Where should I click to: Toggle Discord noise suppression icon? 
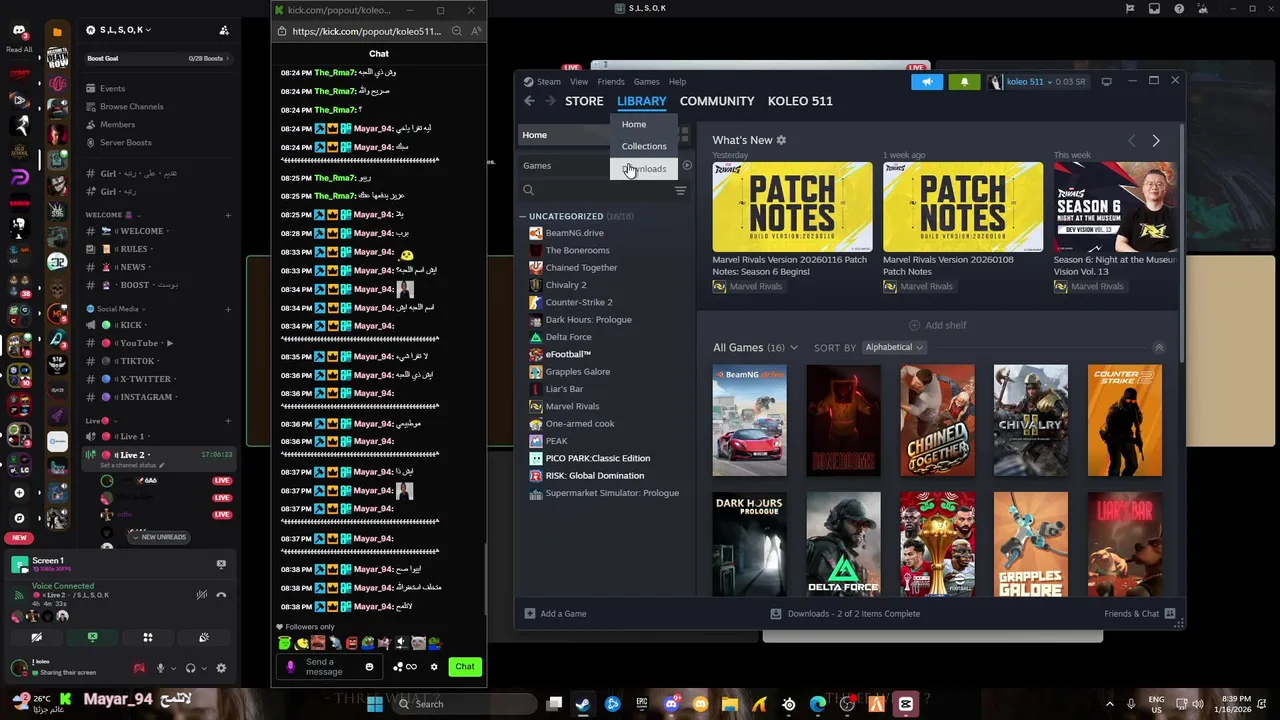click(201, 595)
